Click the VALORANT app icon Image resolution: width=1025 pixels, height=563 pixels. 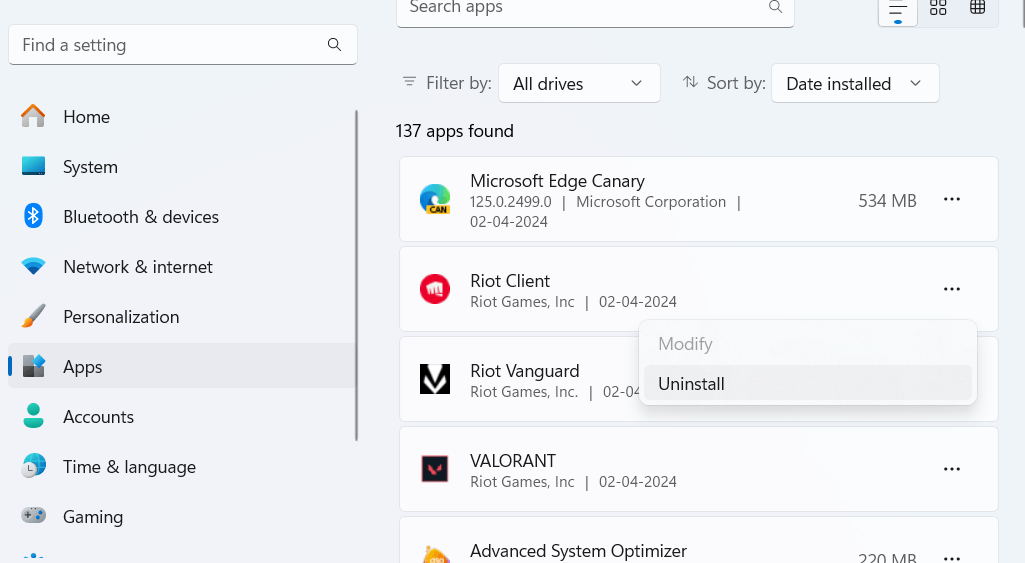(x=435, y=470)
